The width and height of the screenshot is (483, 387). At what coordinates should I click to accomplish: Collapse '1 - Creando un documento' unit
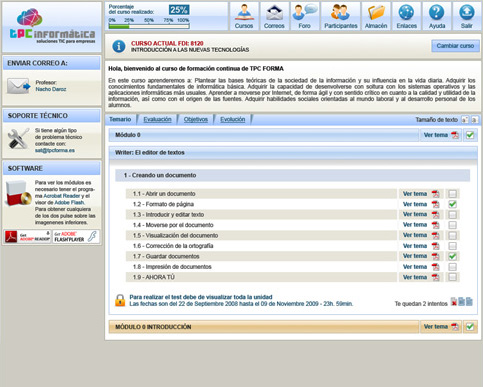(293, 175)
